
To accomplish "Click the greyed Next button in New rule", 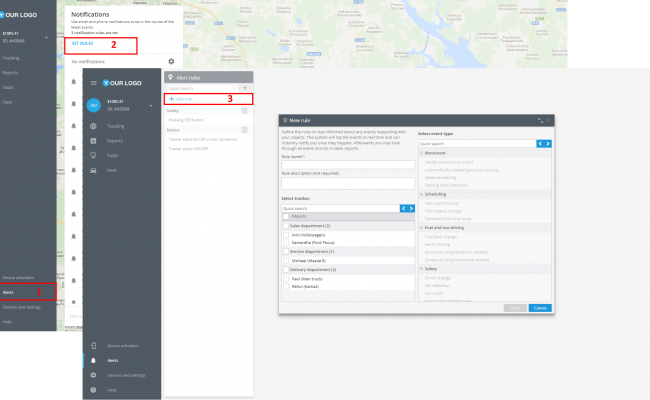I will (x=515, y=308).
